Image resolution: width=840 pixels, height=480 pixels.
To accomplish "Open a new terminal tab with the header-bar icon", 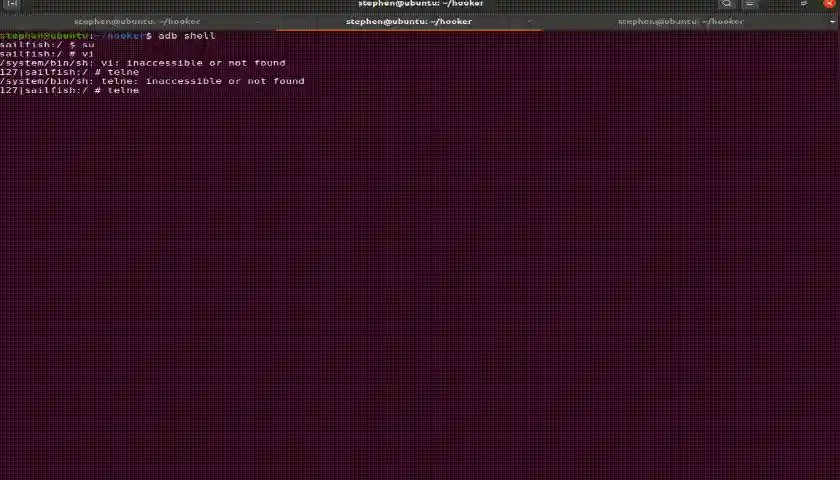I will (x=12, y=4).
